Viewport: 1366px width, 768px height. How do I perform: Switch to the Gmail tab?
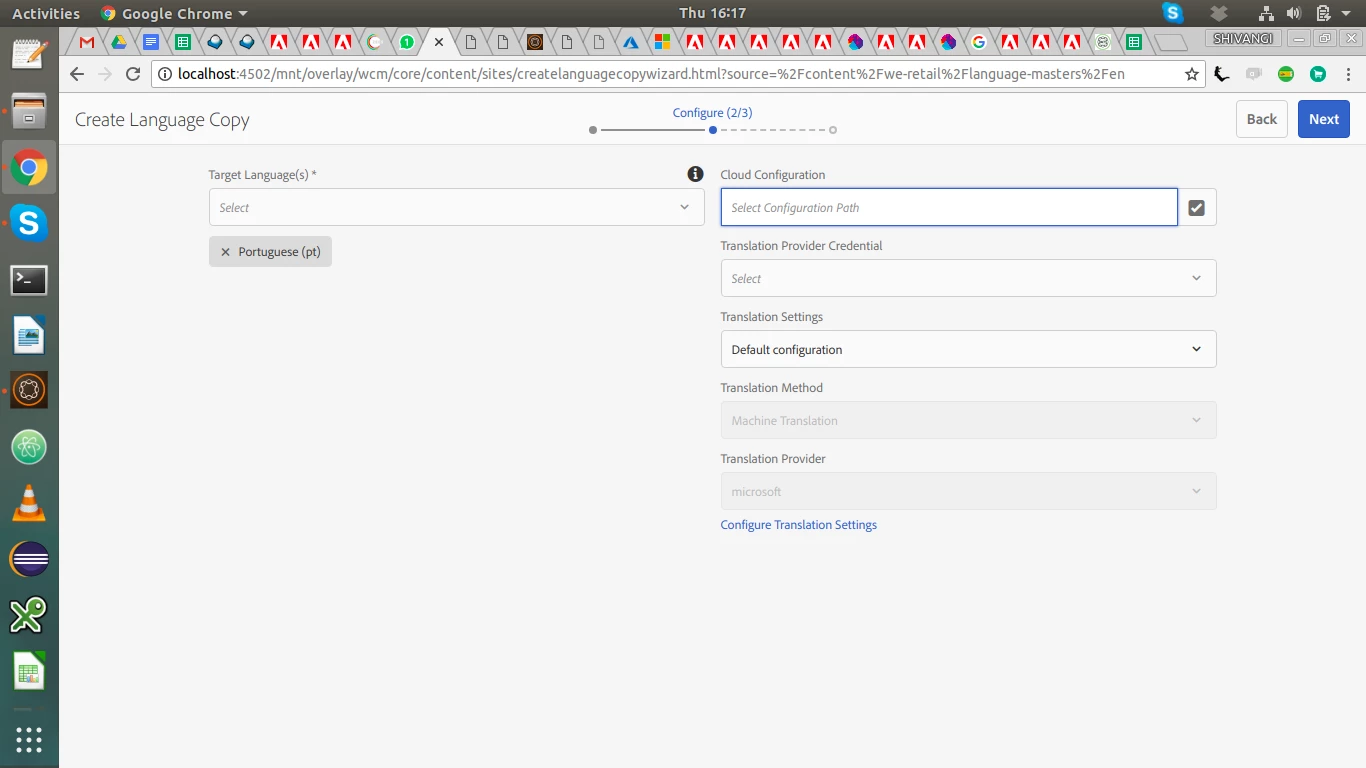coord(87,42)
